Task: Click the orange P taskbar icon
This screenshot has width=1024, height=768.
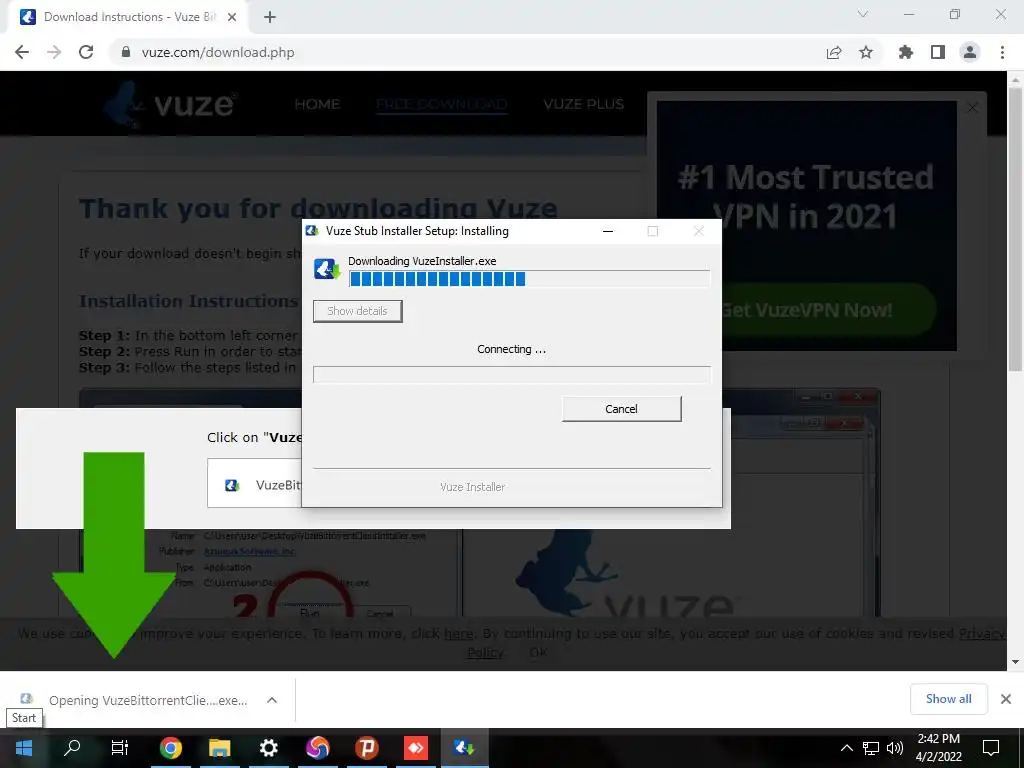Action: click(366, 748)
